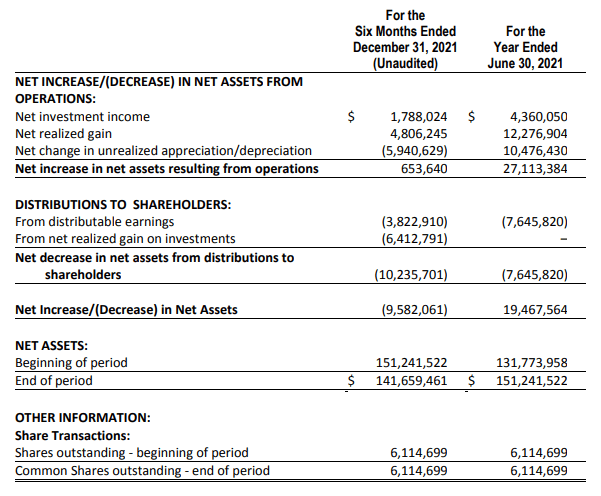Select 'Shares outstanding - beginning of period' label
The image size is (601, 496).
pos(132,453)
